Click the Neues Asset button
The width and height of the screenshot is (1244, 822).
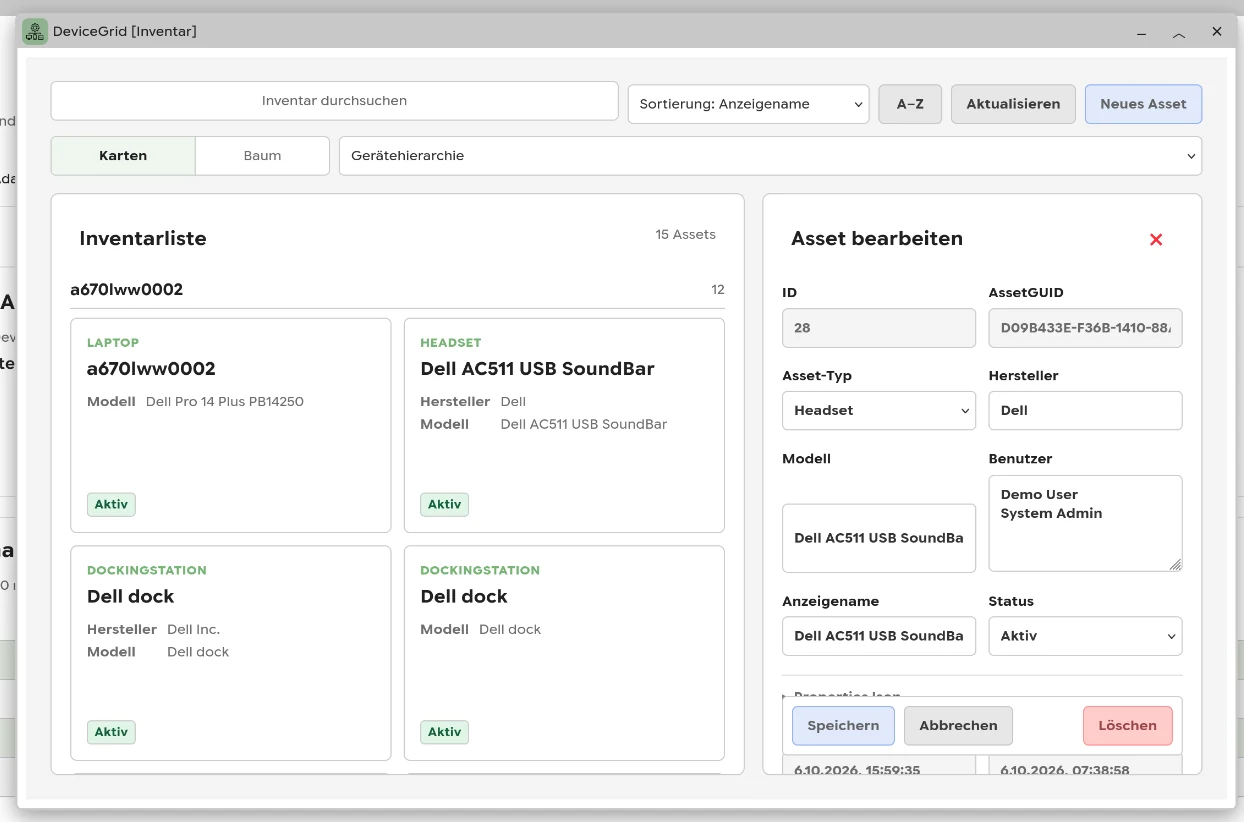[x=1143, y=104]
